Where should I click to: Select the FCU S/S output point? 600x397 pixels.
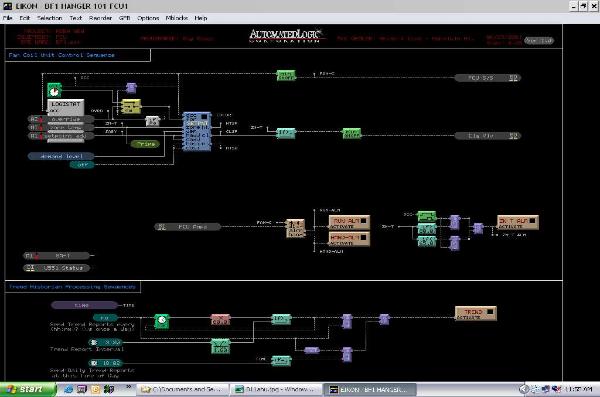[x=488, y=78]
